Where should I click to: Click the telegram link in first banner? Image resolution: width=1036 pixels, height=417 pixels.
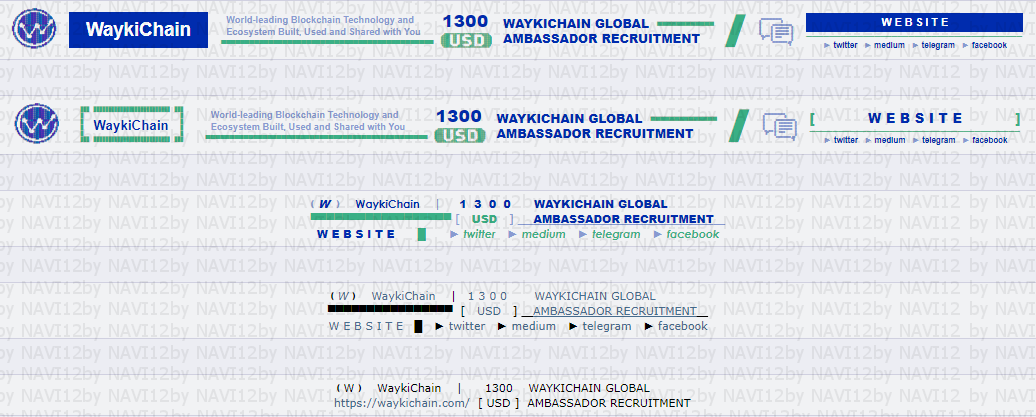938,46
